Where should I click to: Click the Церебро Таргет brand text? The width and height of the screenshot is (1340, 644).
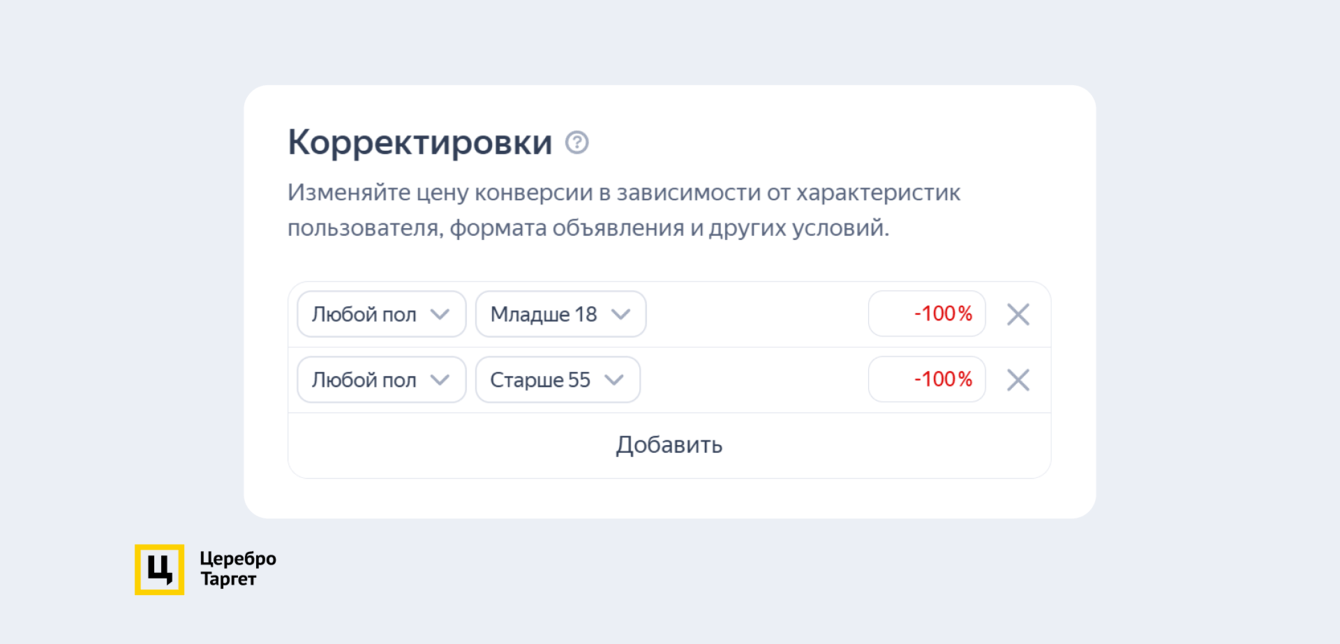click(x=238, y=569)
